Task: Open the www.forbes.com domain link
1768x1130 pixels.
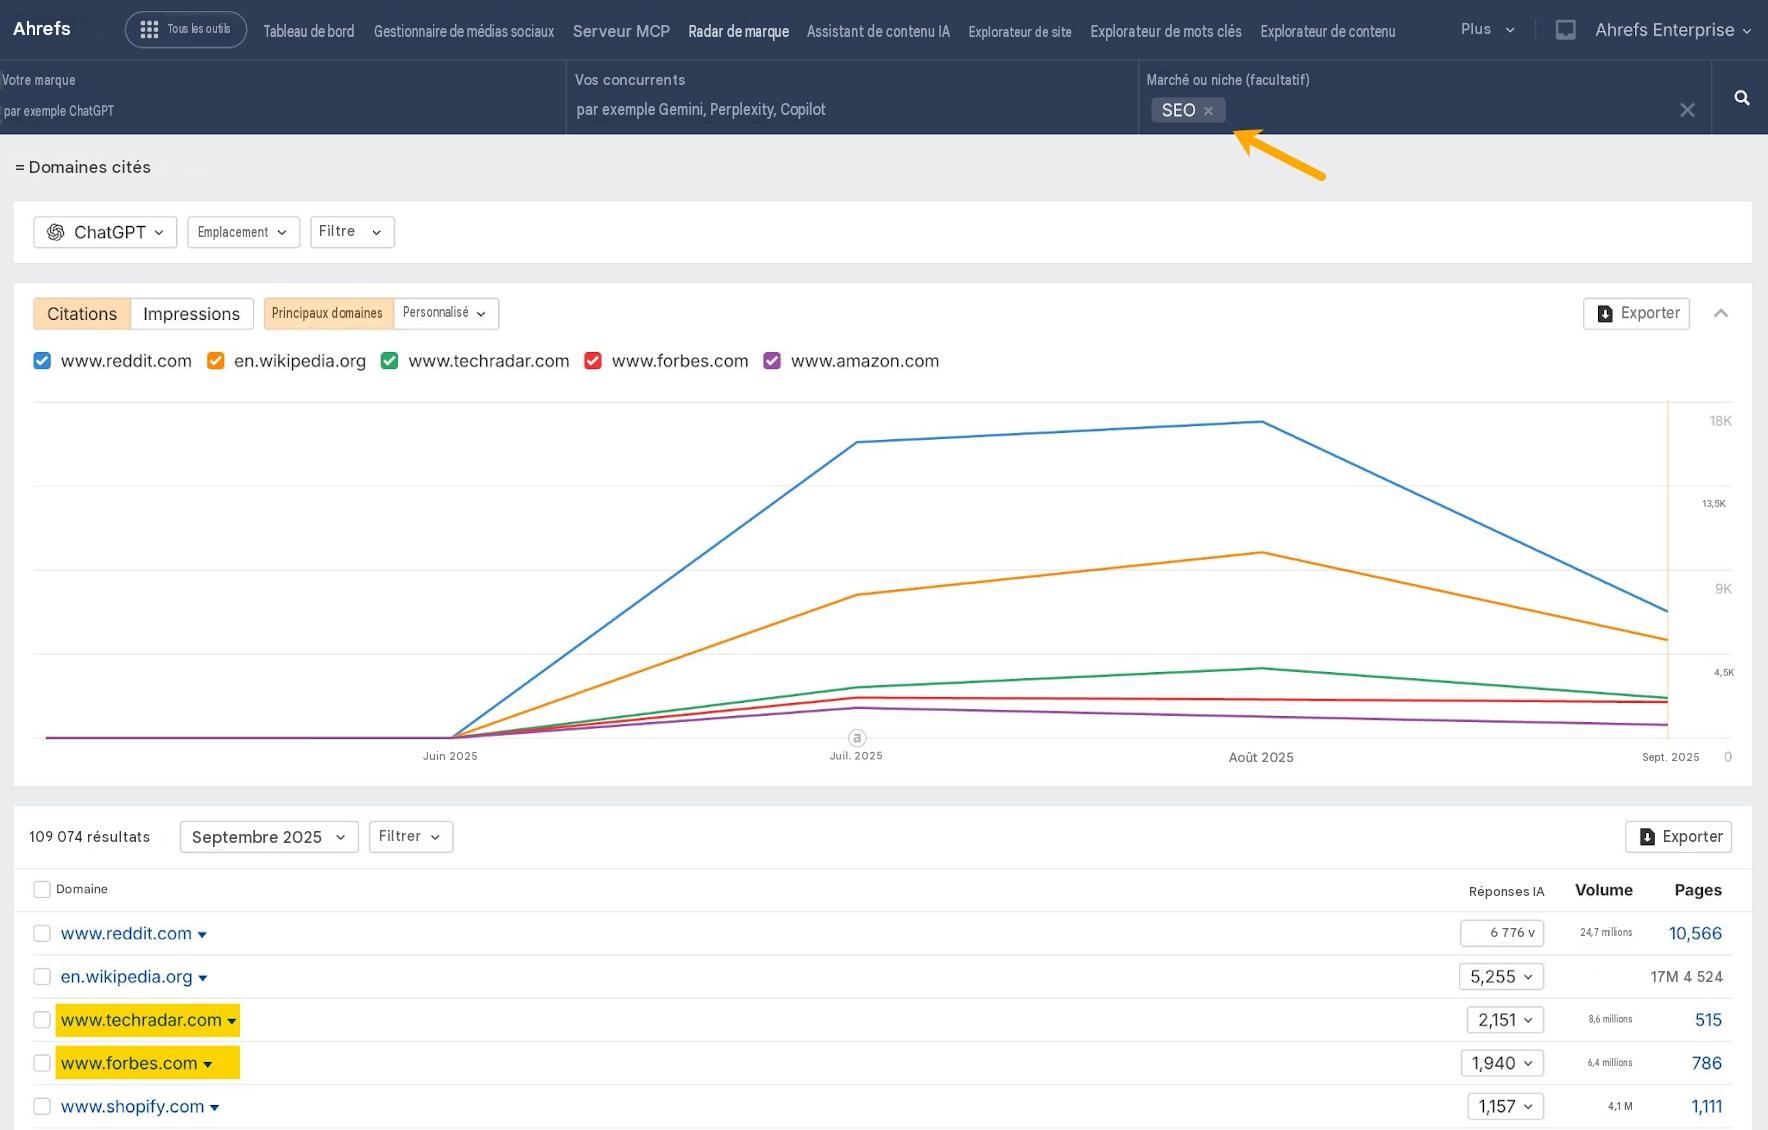Action: pyautogui.click(x=129, y=1063)
